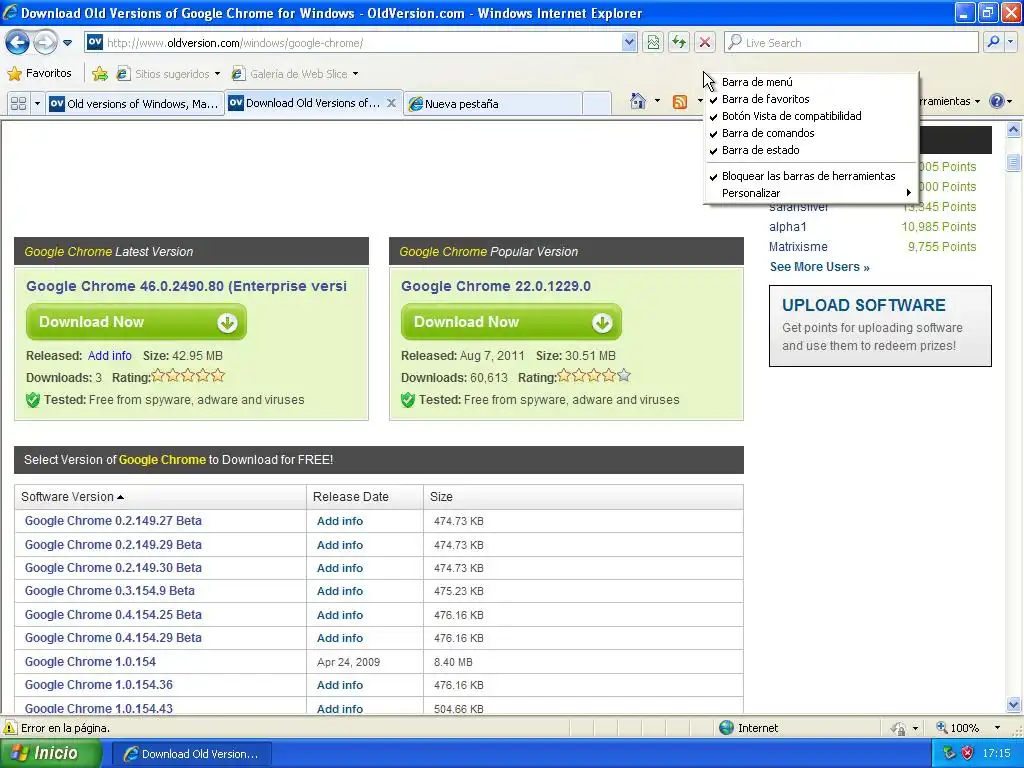Open user Matrixisme profile link

click(798, 247)
